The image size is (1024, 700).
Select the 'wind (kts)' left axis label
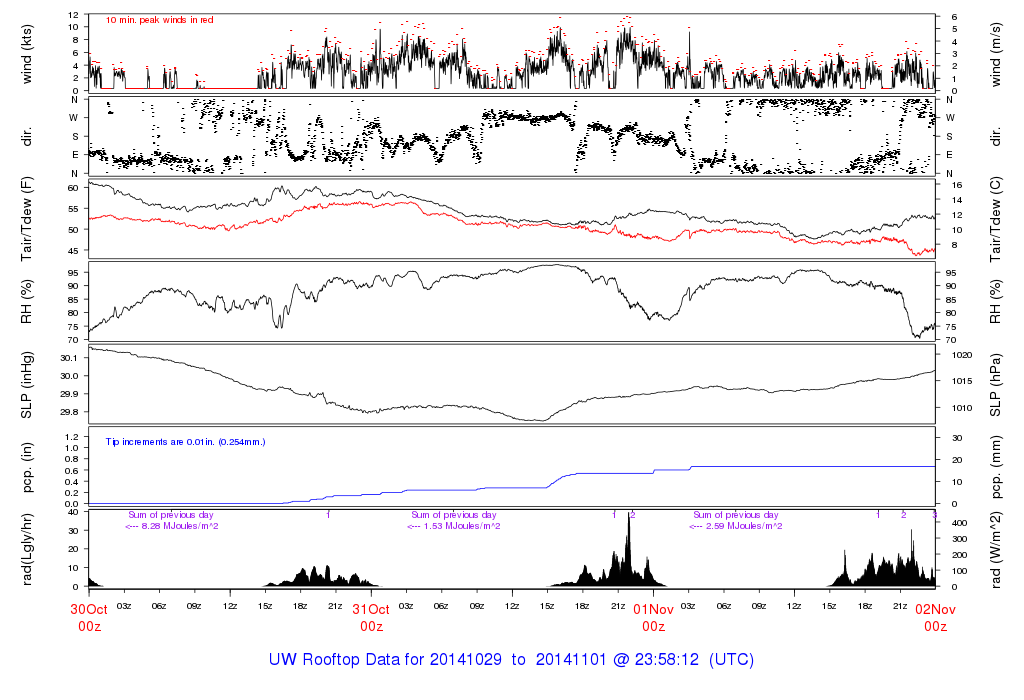point(27,54)
